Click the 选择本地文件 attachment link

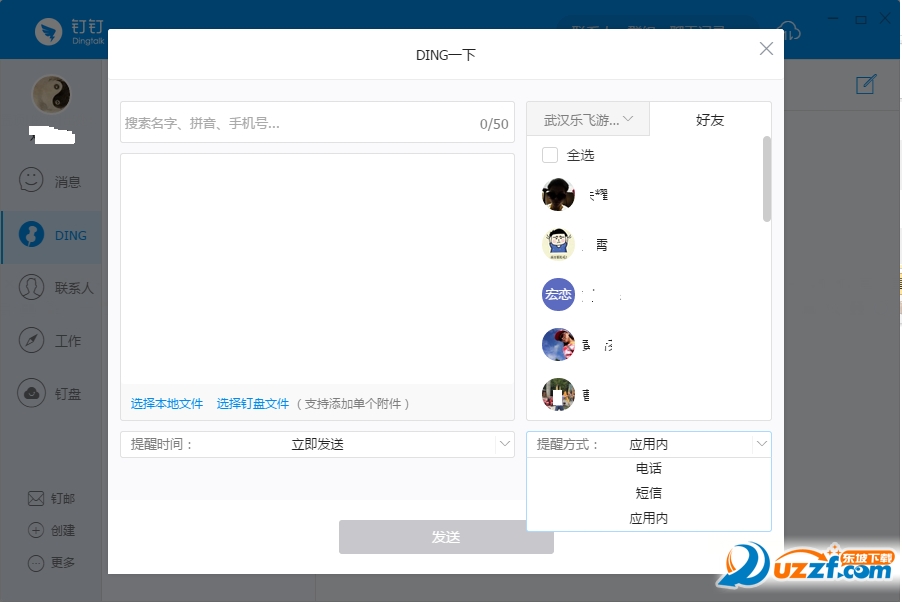pos(165,403)
